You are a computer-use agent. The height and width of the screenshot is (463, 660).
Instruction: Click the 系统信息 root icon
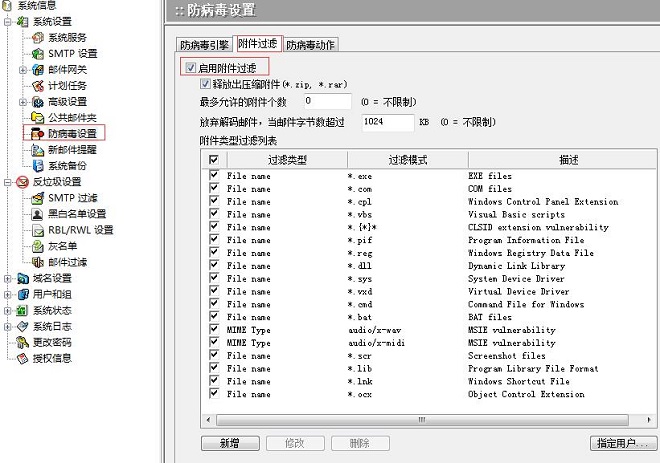point(7,5)
